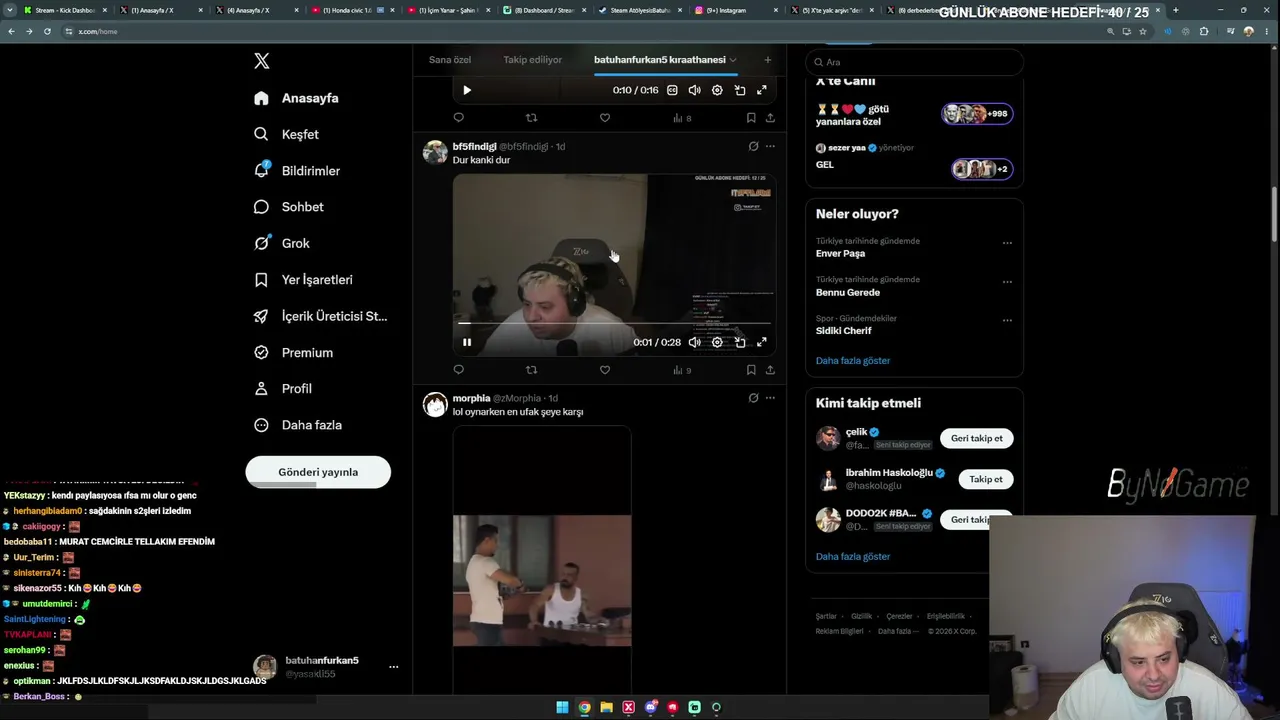This screenshot has width=1280, height=720.
Task: Switch to the Sana özel tab
Action: pos(450,60)
